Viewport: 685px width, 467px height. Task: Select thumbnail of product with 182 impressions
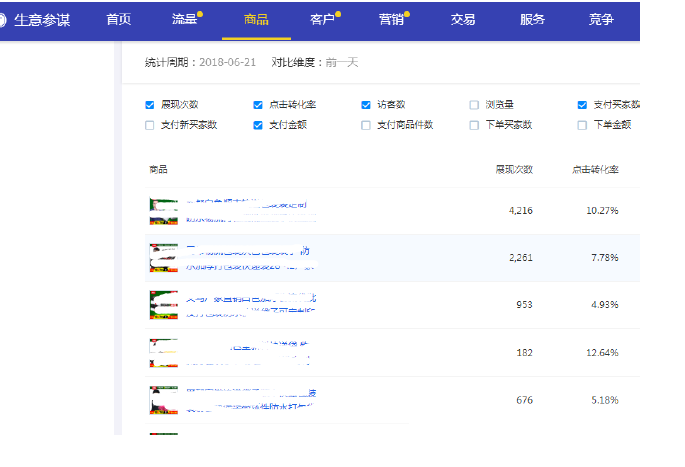coord(163,352)
